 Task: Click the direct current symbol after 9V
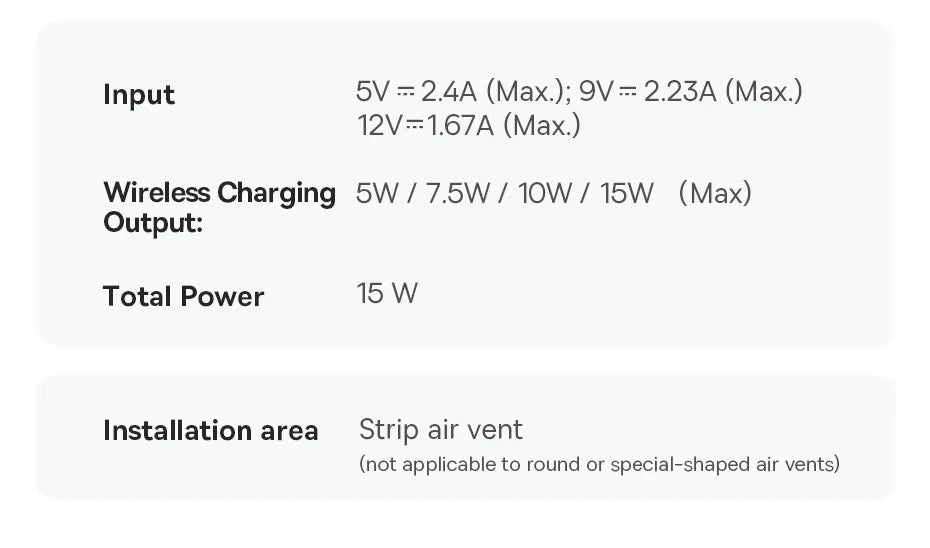click(628, 92)
